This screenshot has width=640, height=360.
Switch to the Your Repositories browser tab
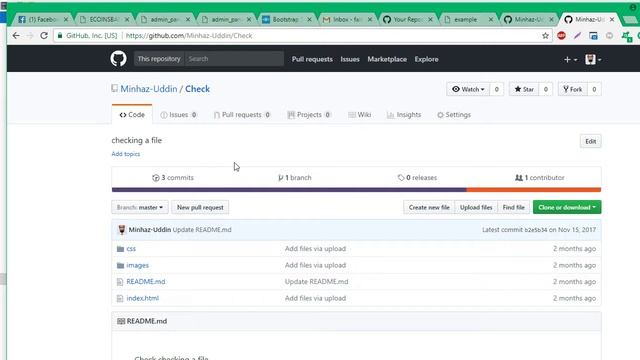[407, 19]
